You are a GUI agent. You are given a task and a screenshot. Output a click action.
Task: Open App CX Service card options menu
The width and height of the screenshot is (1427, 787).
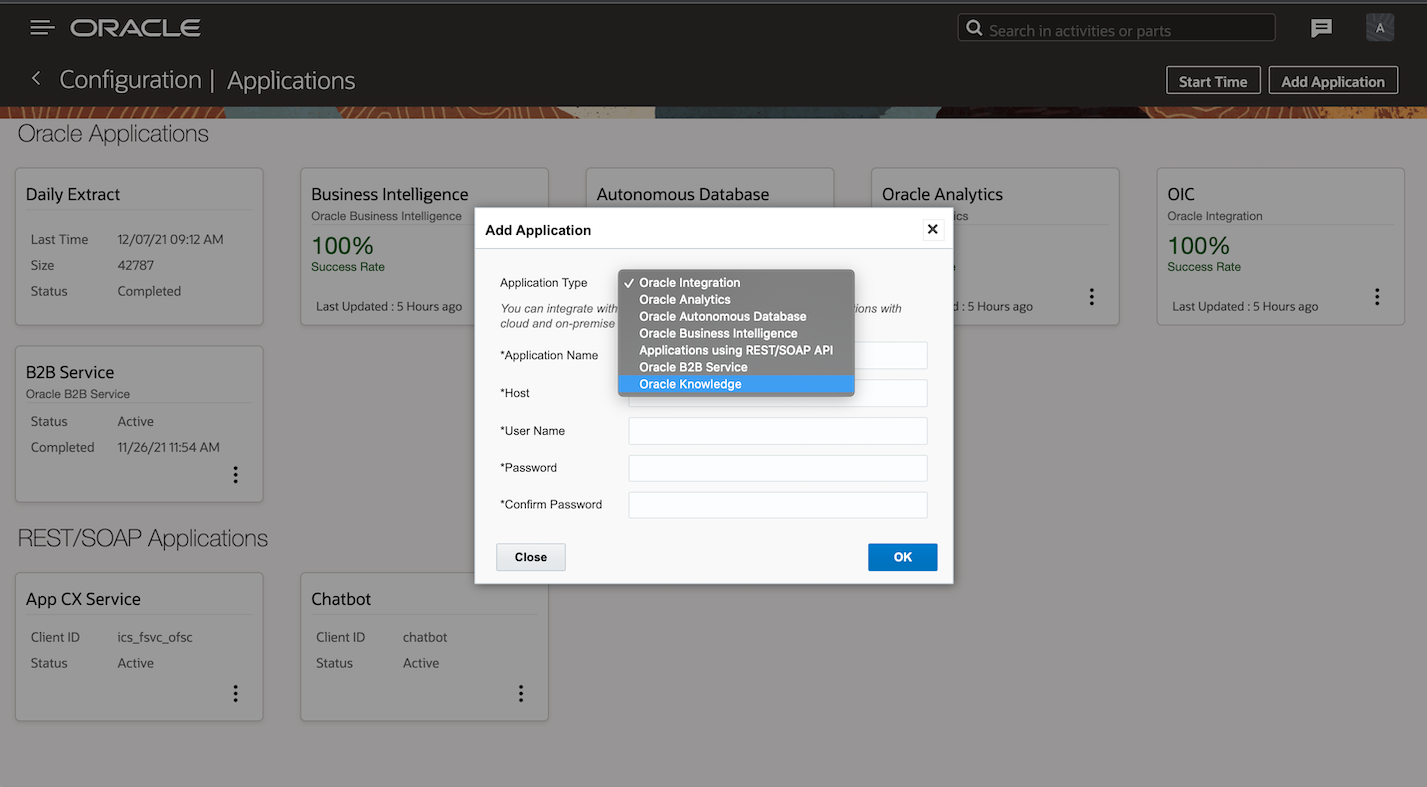236,693
